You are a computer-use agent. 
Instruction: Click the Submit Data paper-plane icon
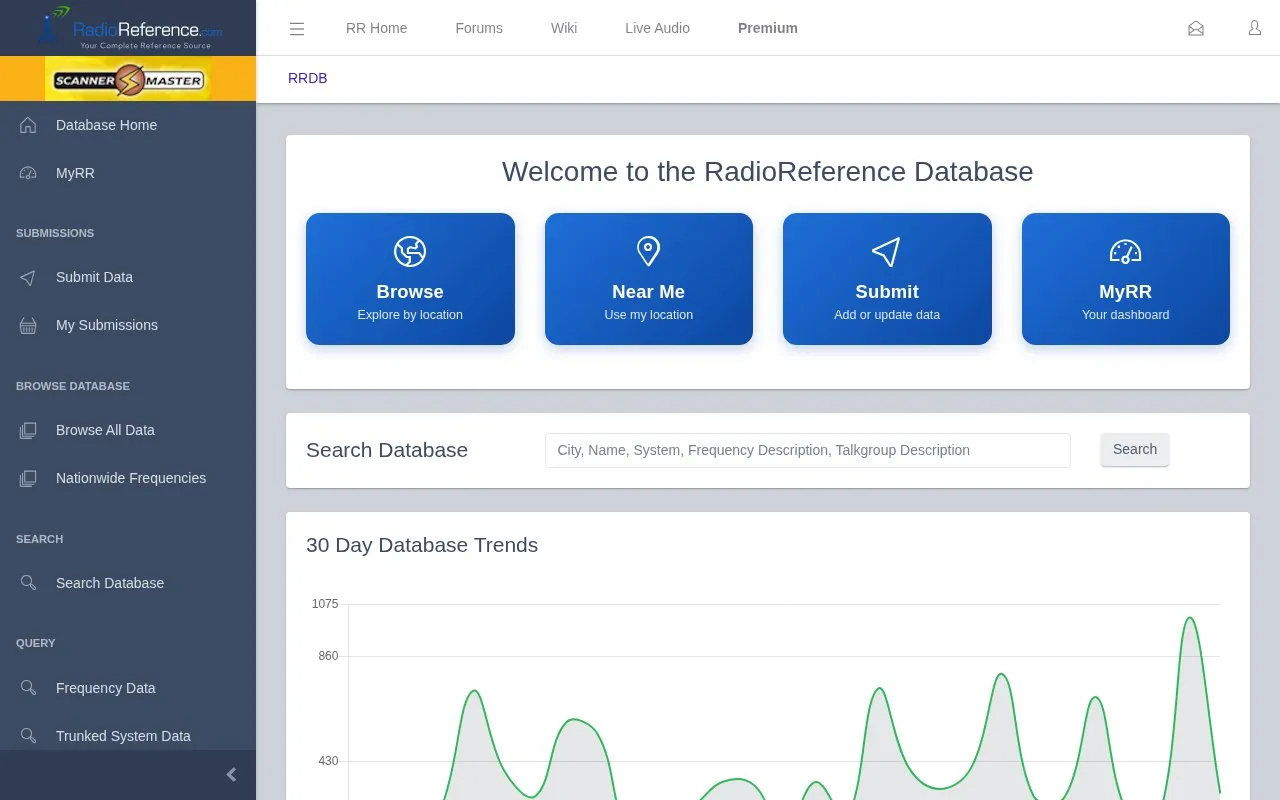28,277
